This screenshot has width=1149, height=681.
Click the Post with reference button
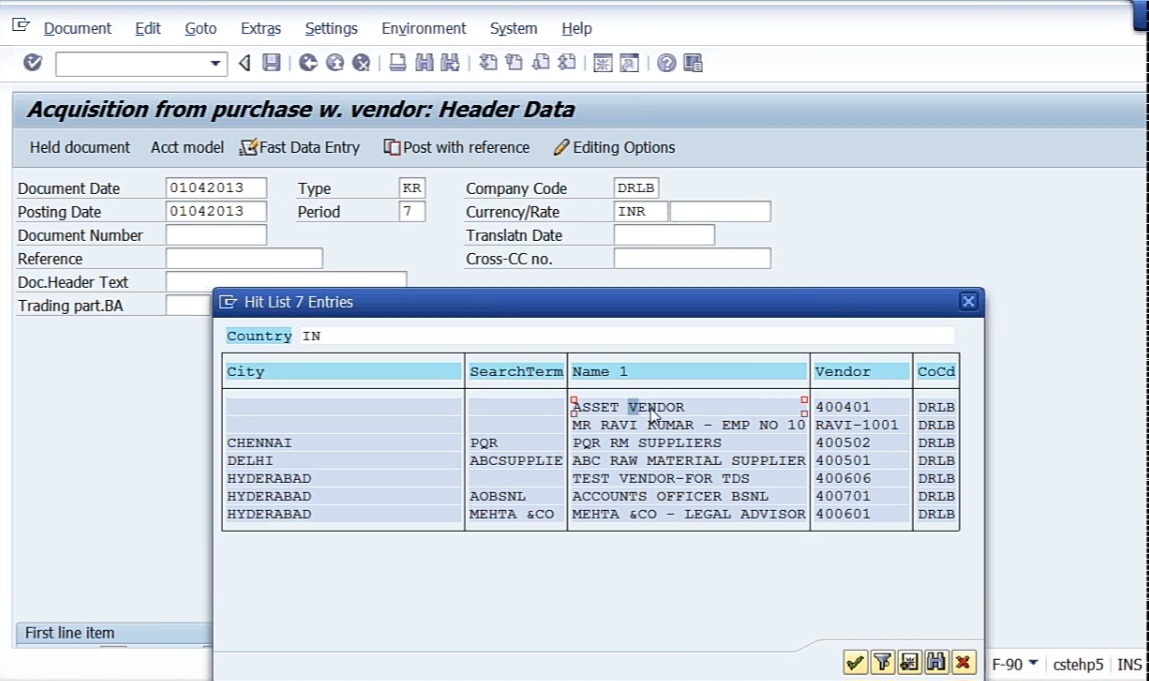pos(457,147)
